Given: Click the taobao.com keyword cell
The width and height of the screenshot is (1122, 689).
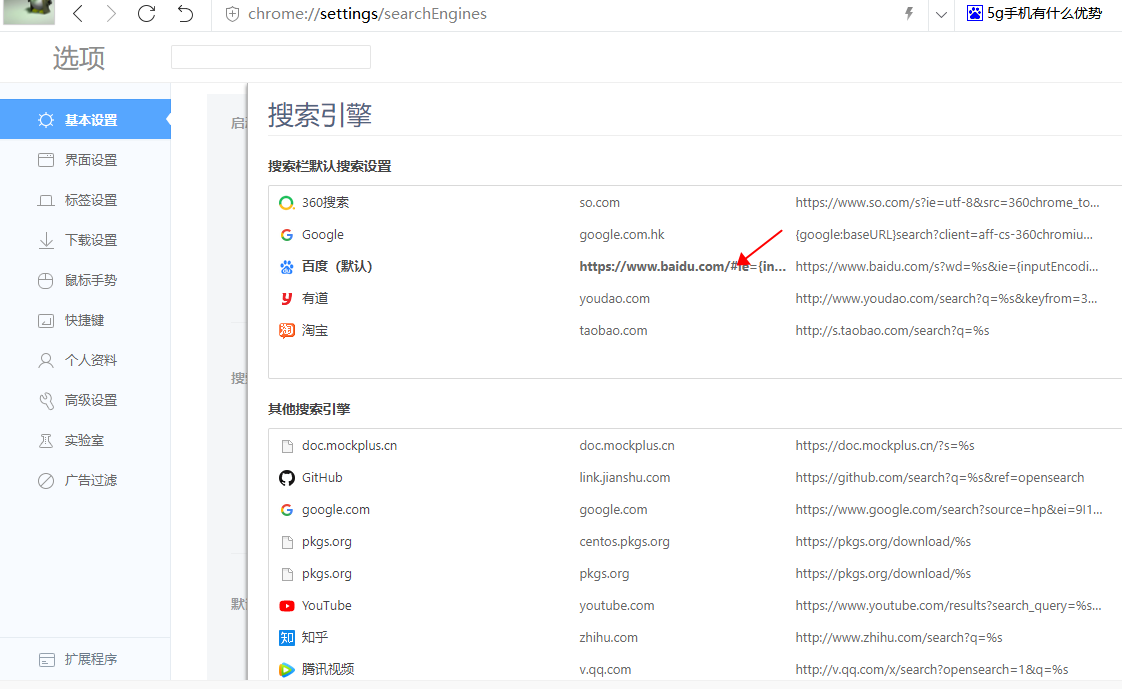Looking at the screenshot, I should click(x=613, y=331).
